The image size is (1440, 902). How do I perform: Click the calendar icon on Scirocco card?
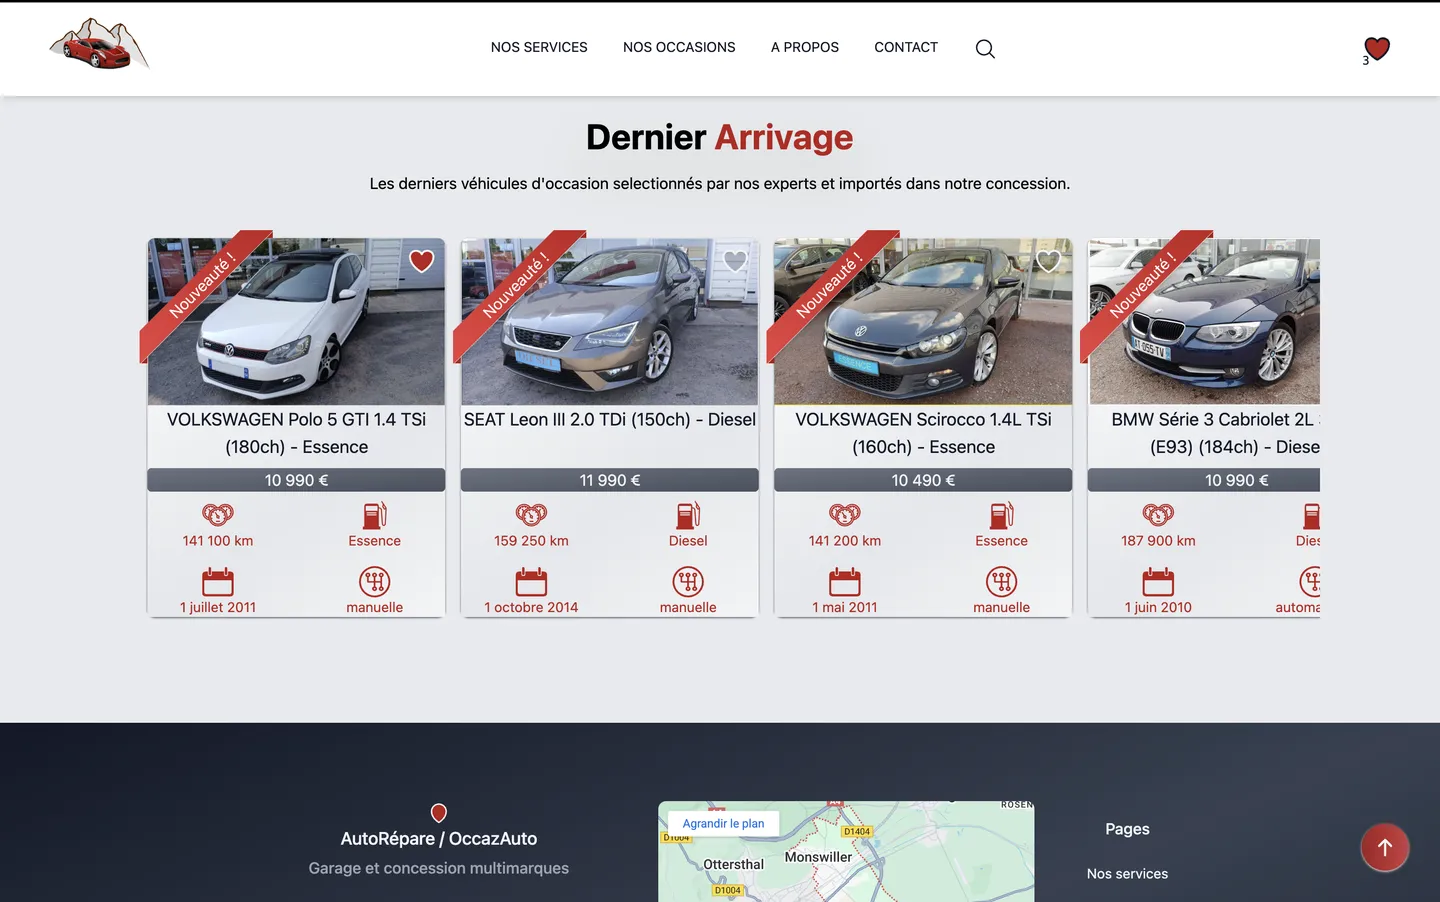(844, 581)
